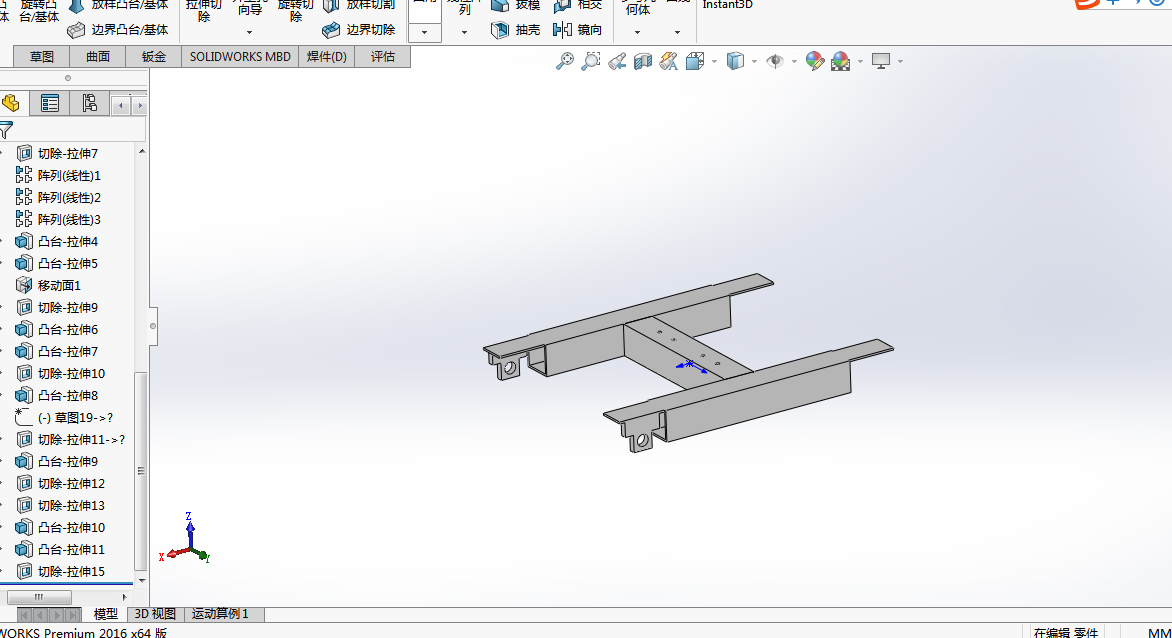The width and height of the screenshot is (1172, 638).
Task: Click the horizontal scrollbar right arrow
Action: [x=124, y=597]
